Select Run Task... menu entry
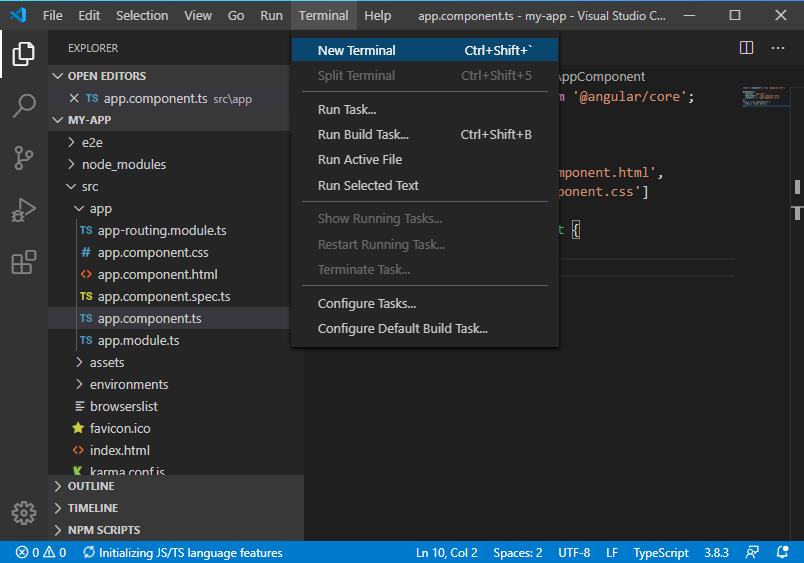The image size is (804, 563). pos(425,109)
